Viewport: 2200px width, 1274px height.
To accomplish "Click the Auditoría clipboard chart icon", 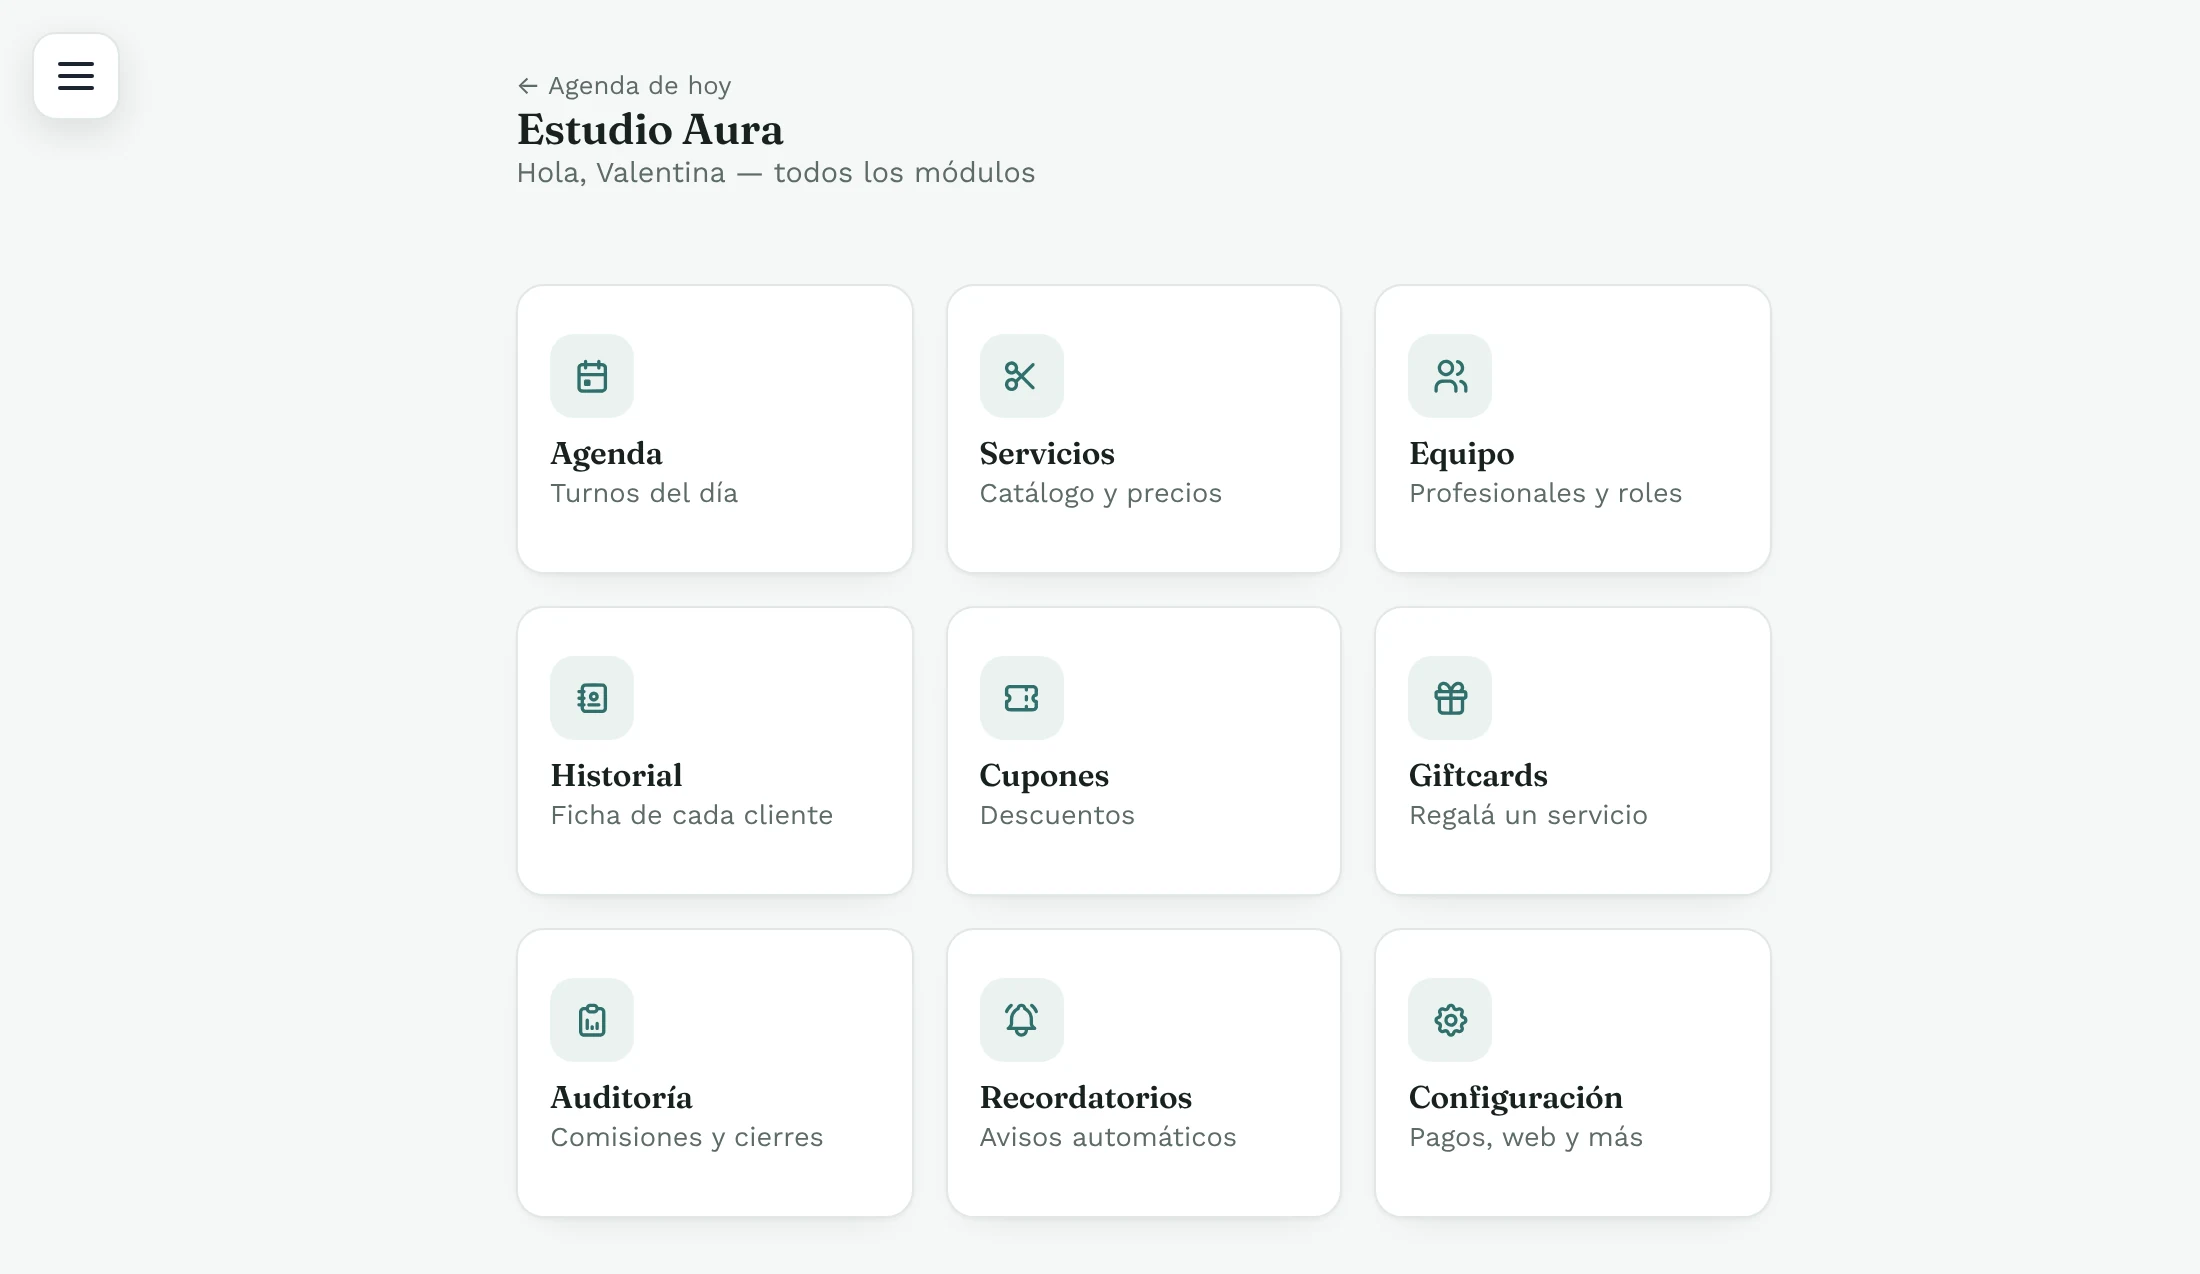I will [x=592, y=1020].
